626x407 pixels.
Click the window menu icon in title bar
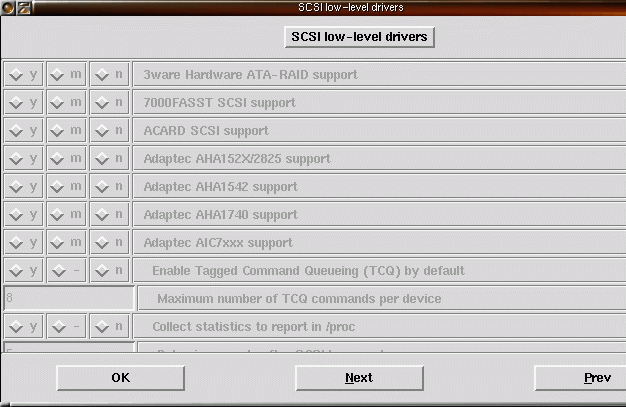tap(8, 7)
